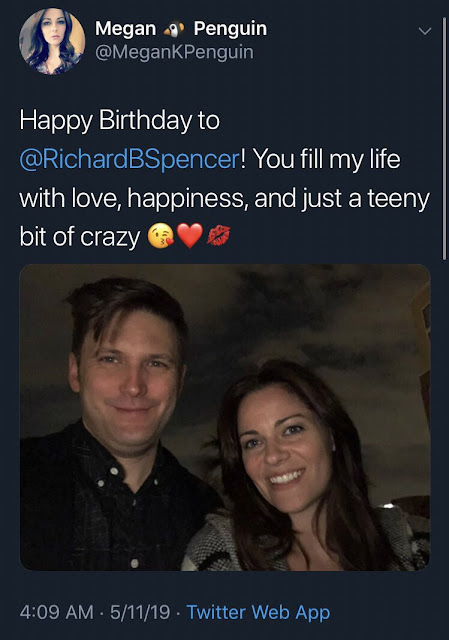Click the text 'with love, happiness'
Image resolution: width=449 pixels, height=640 pixels.
click(133, 199)
